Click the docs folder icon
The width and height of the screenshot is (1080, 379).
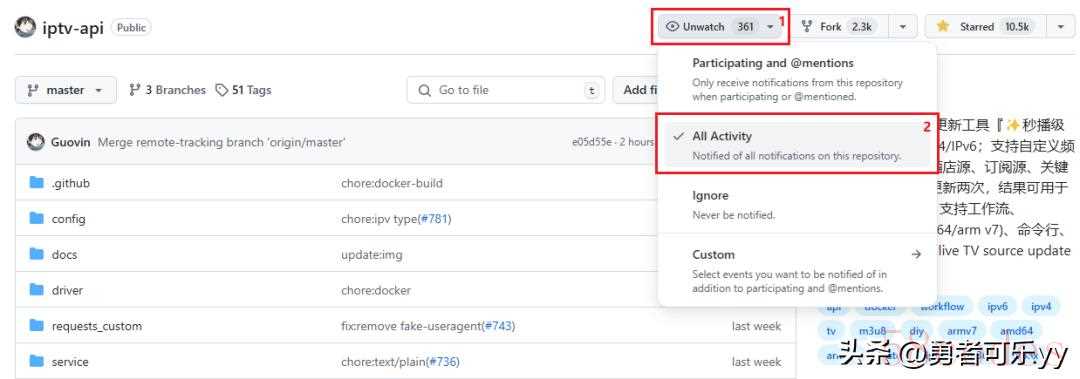(x=37, y=254)
